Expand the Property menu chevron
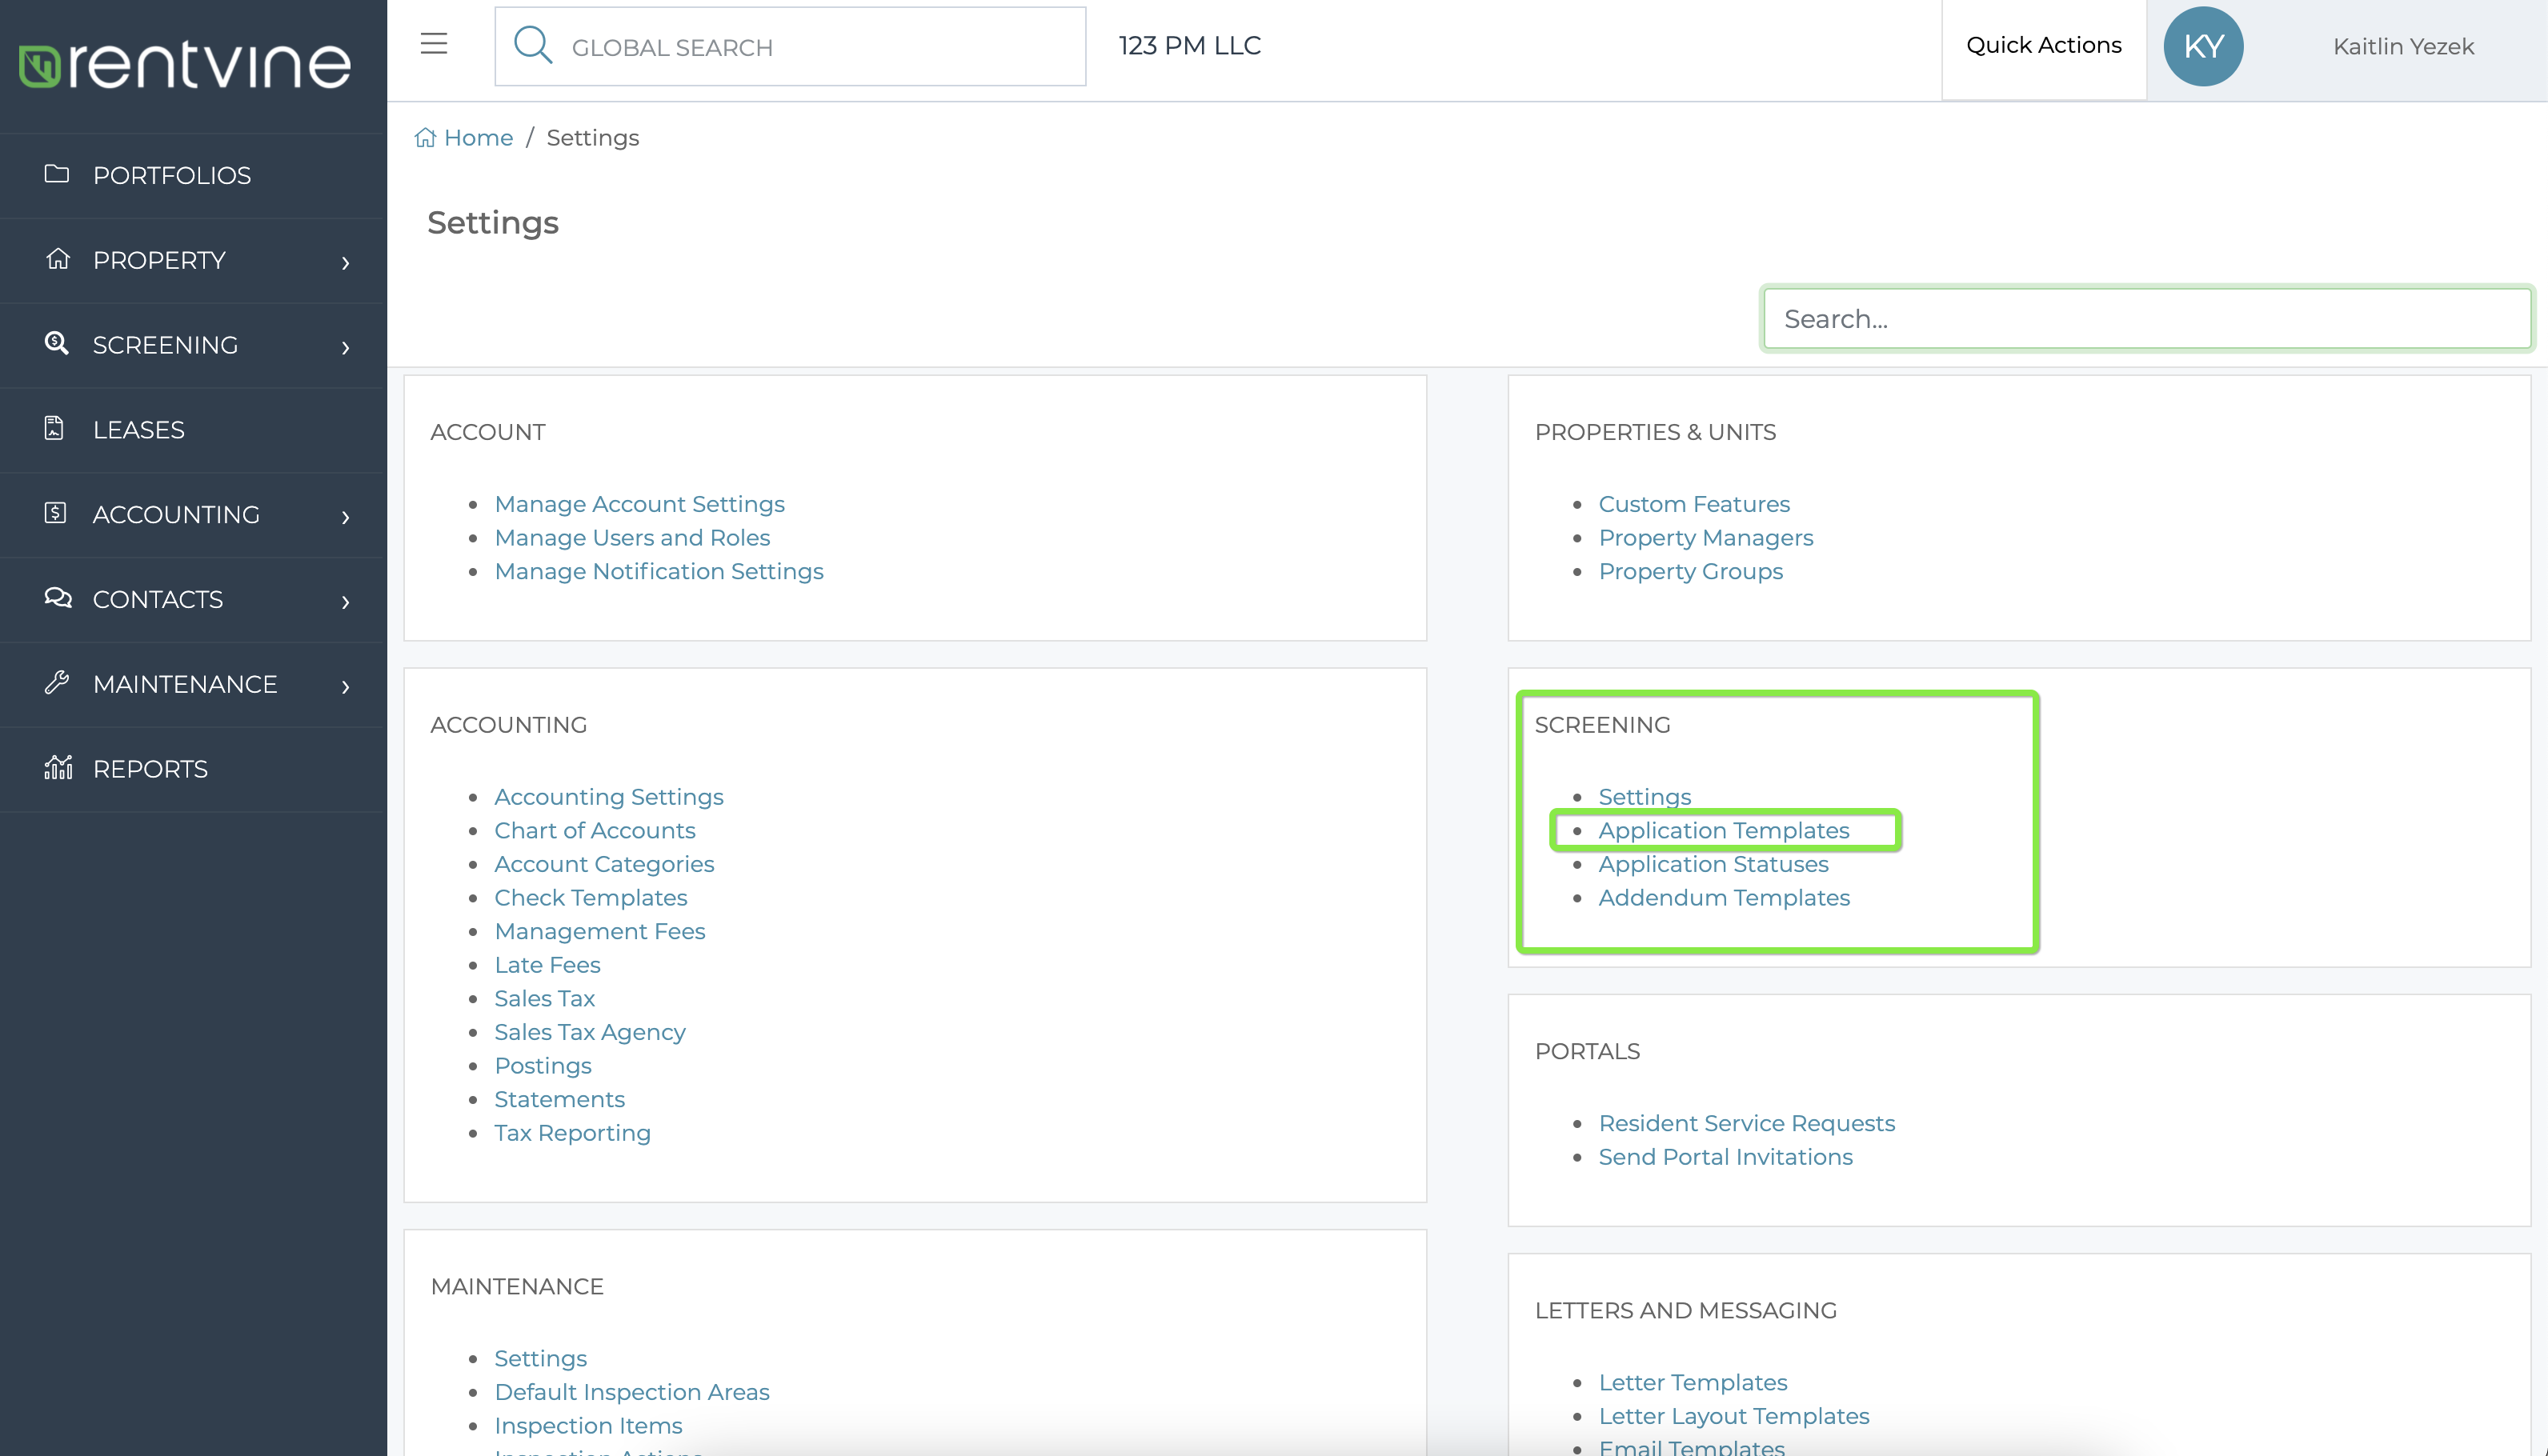 tap(346, 262)
